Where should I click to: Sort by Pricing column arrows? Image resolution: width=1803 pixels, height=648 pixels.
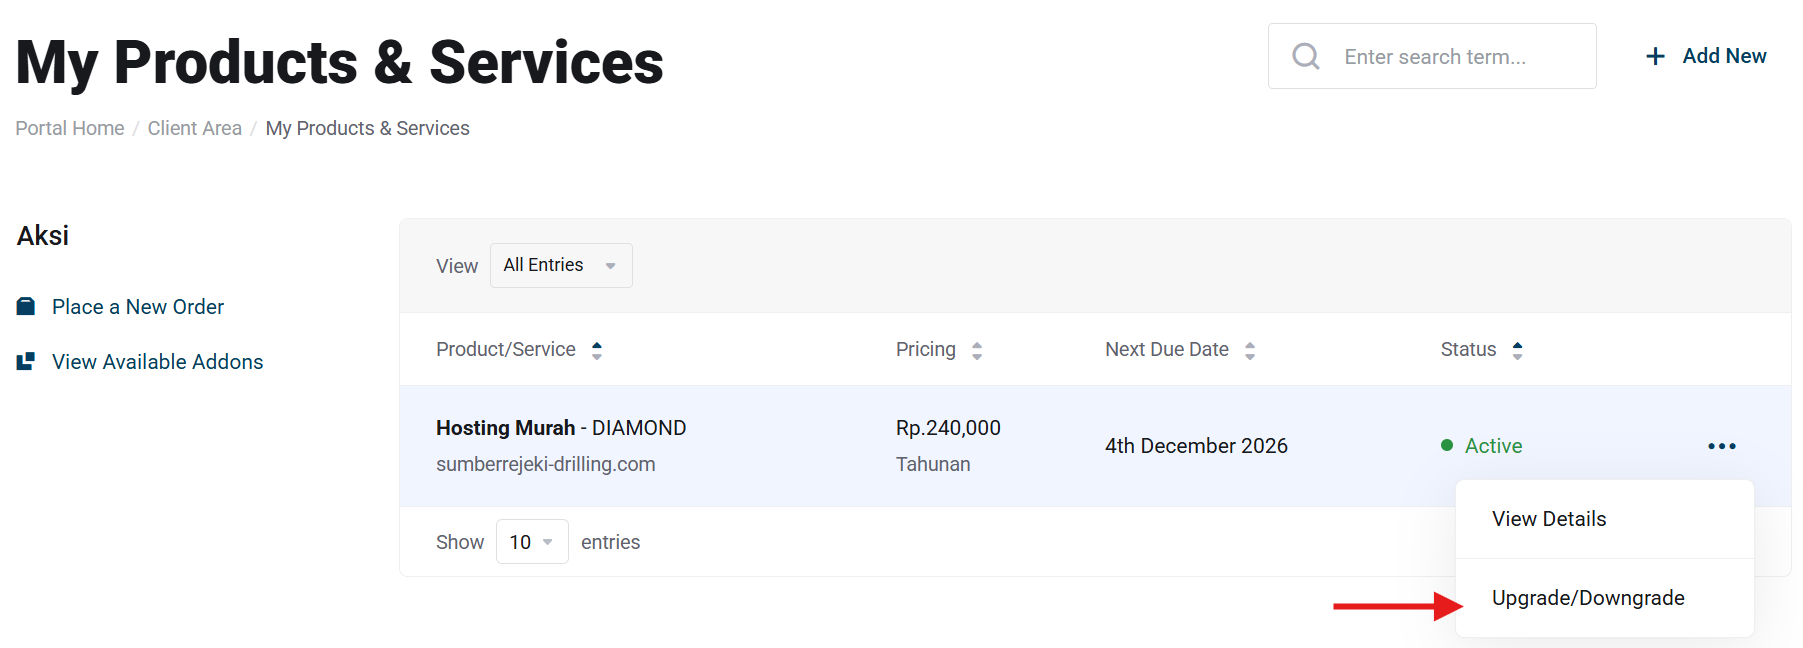[977, 350]
